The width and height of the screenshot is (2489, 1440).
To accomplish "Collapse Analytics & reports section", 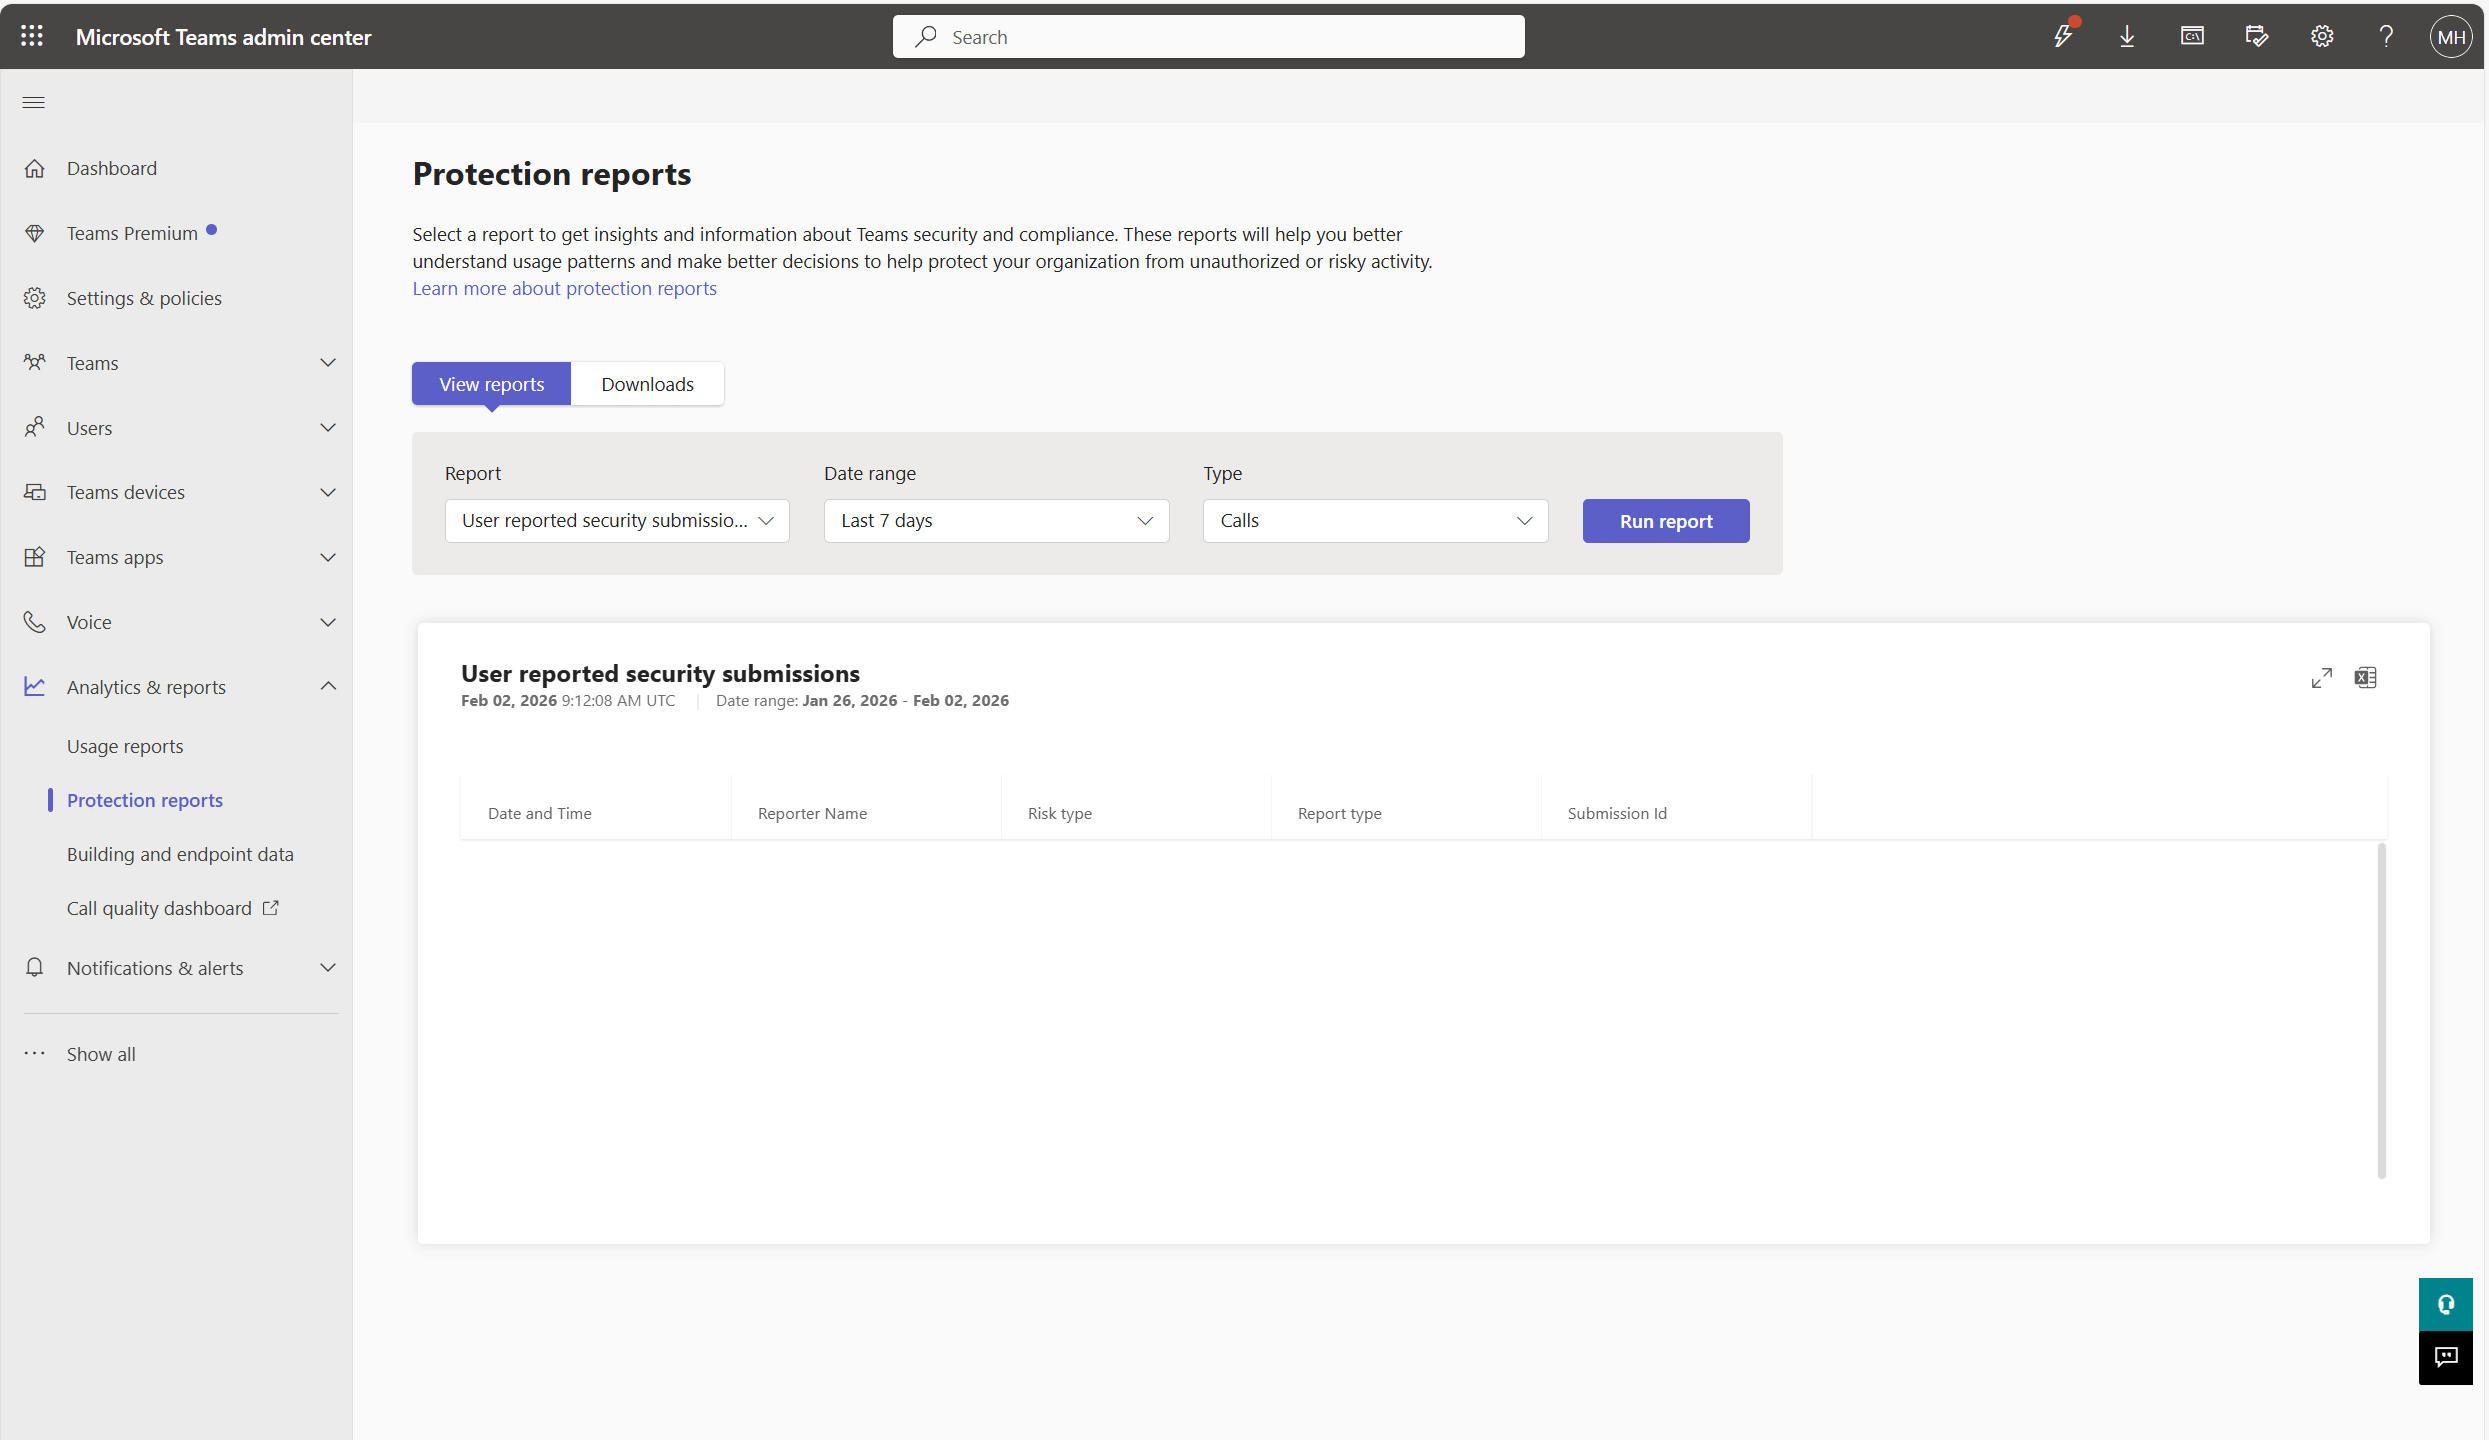I will pyautogui.click(x=328, y=687).
